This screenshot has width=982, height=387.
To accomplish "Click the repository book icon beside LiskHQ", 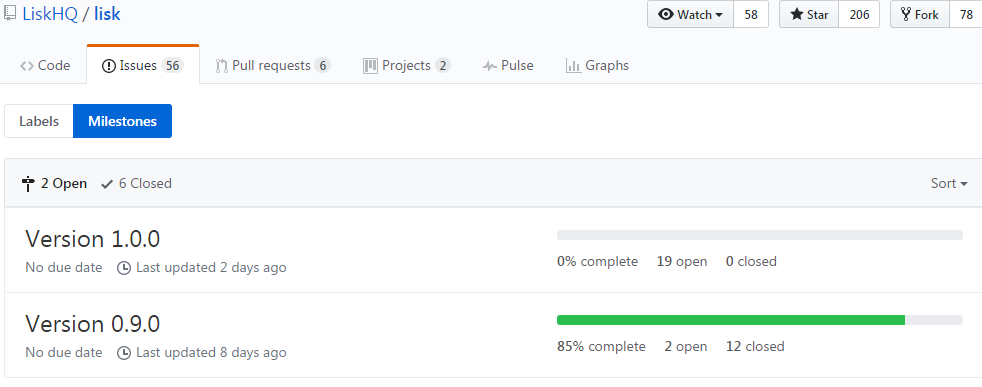I will (10, 14).
